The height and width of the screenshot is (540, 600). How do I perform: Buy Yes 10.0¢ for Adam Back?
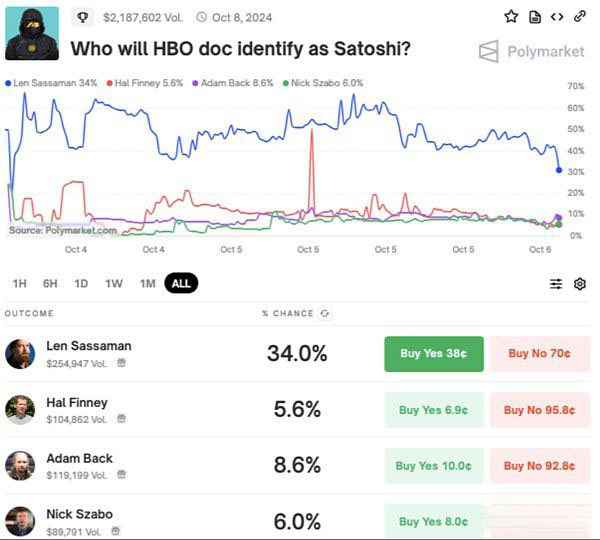pyautogui.click(x=434, y=466)
